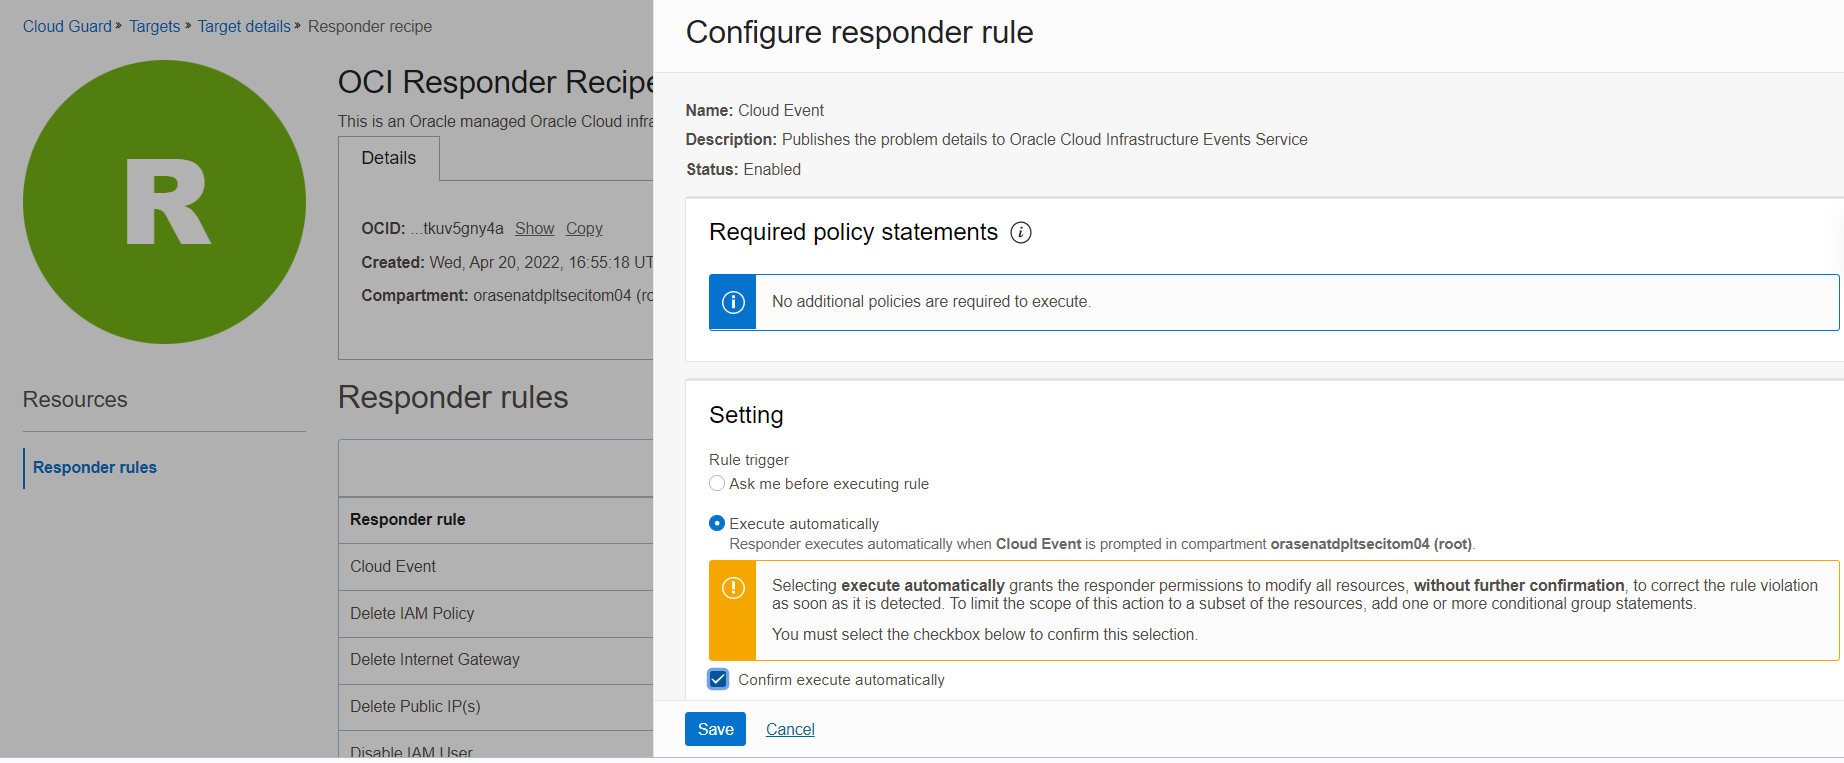This screenshot has height=763, width=1844.
Task: Open Responder rules in Resources sidebar
Action: 95,468
